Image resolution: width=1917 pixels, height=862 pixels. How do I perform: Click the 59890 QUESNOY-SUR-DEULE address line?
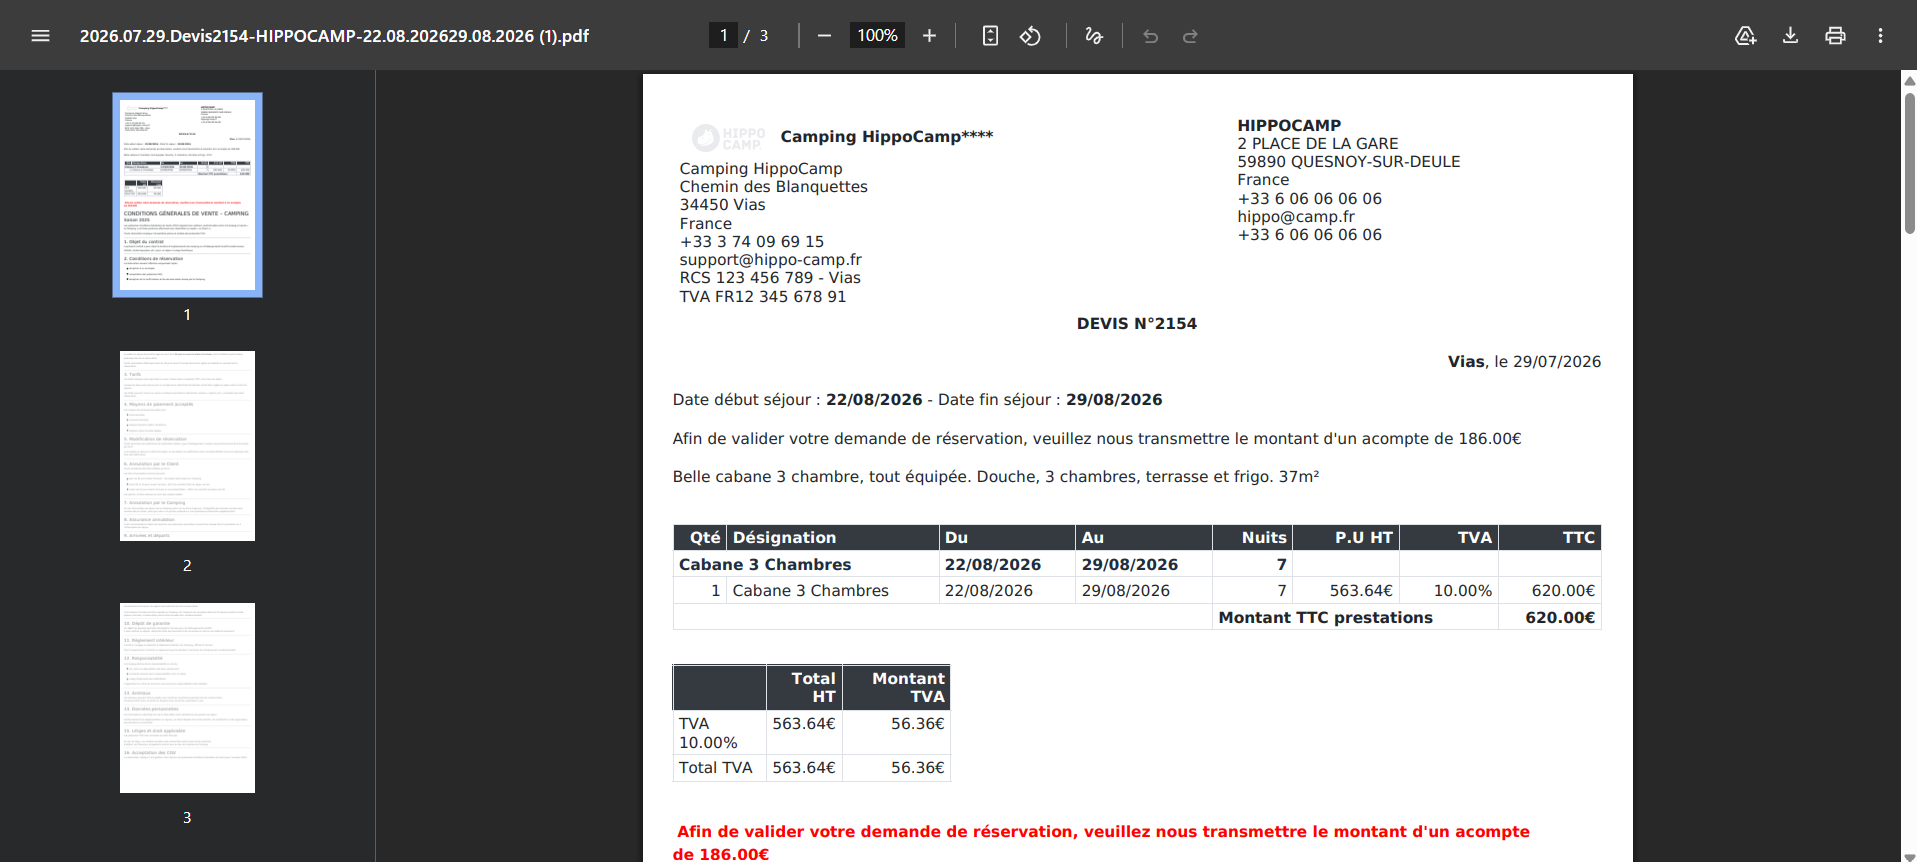pos(1349,162)
